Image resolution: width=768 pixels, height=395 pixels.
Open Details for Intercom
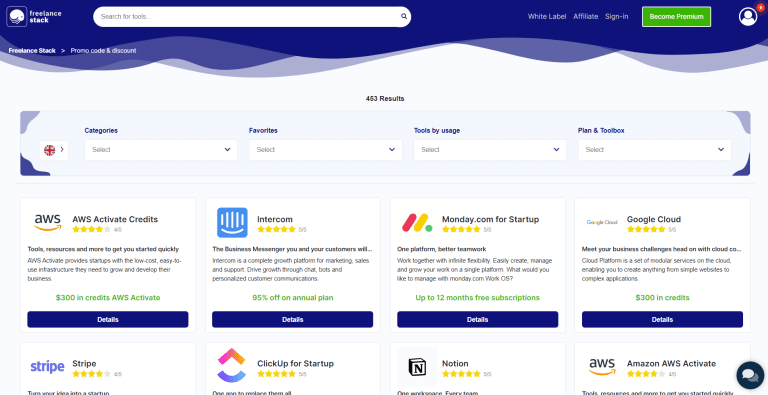pos(292,320)
